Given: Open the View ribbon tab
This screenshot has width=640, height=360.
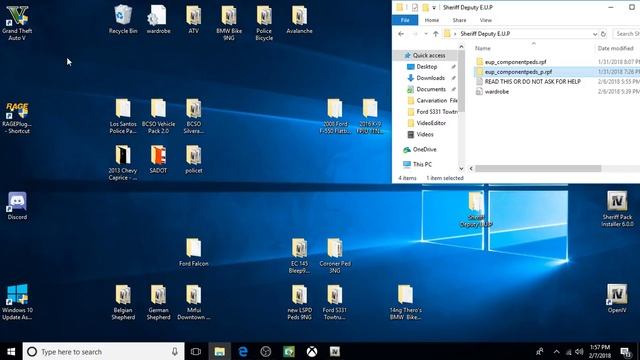Looking at the screenshot, I should pyautogui.click(x=485, y=20).
